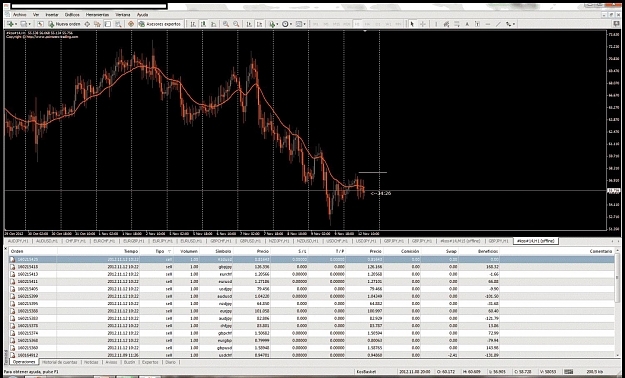Switch chart to line chart icon

214,24
